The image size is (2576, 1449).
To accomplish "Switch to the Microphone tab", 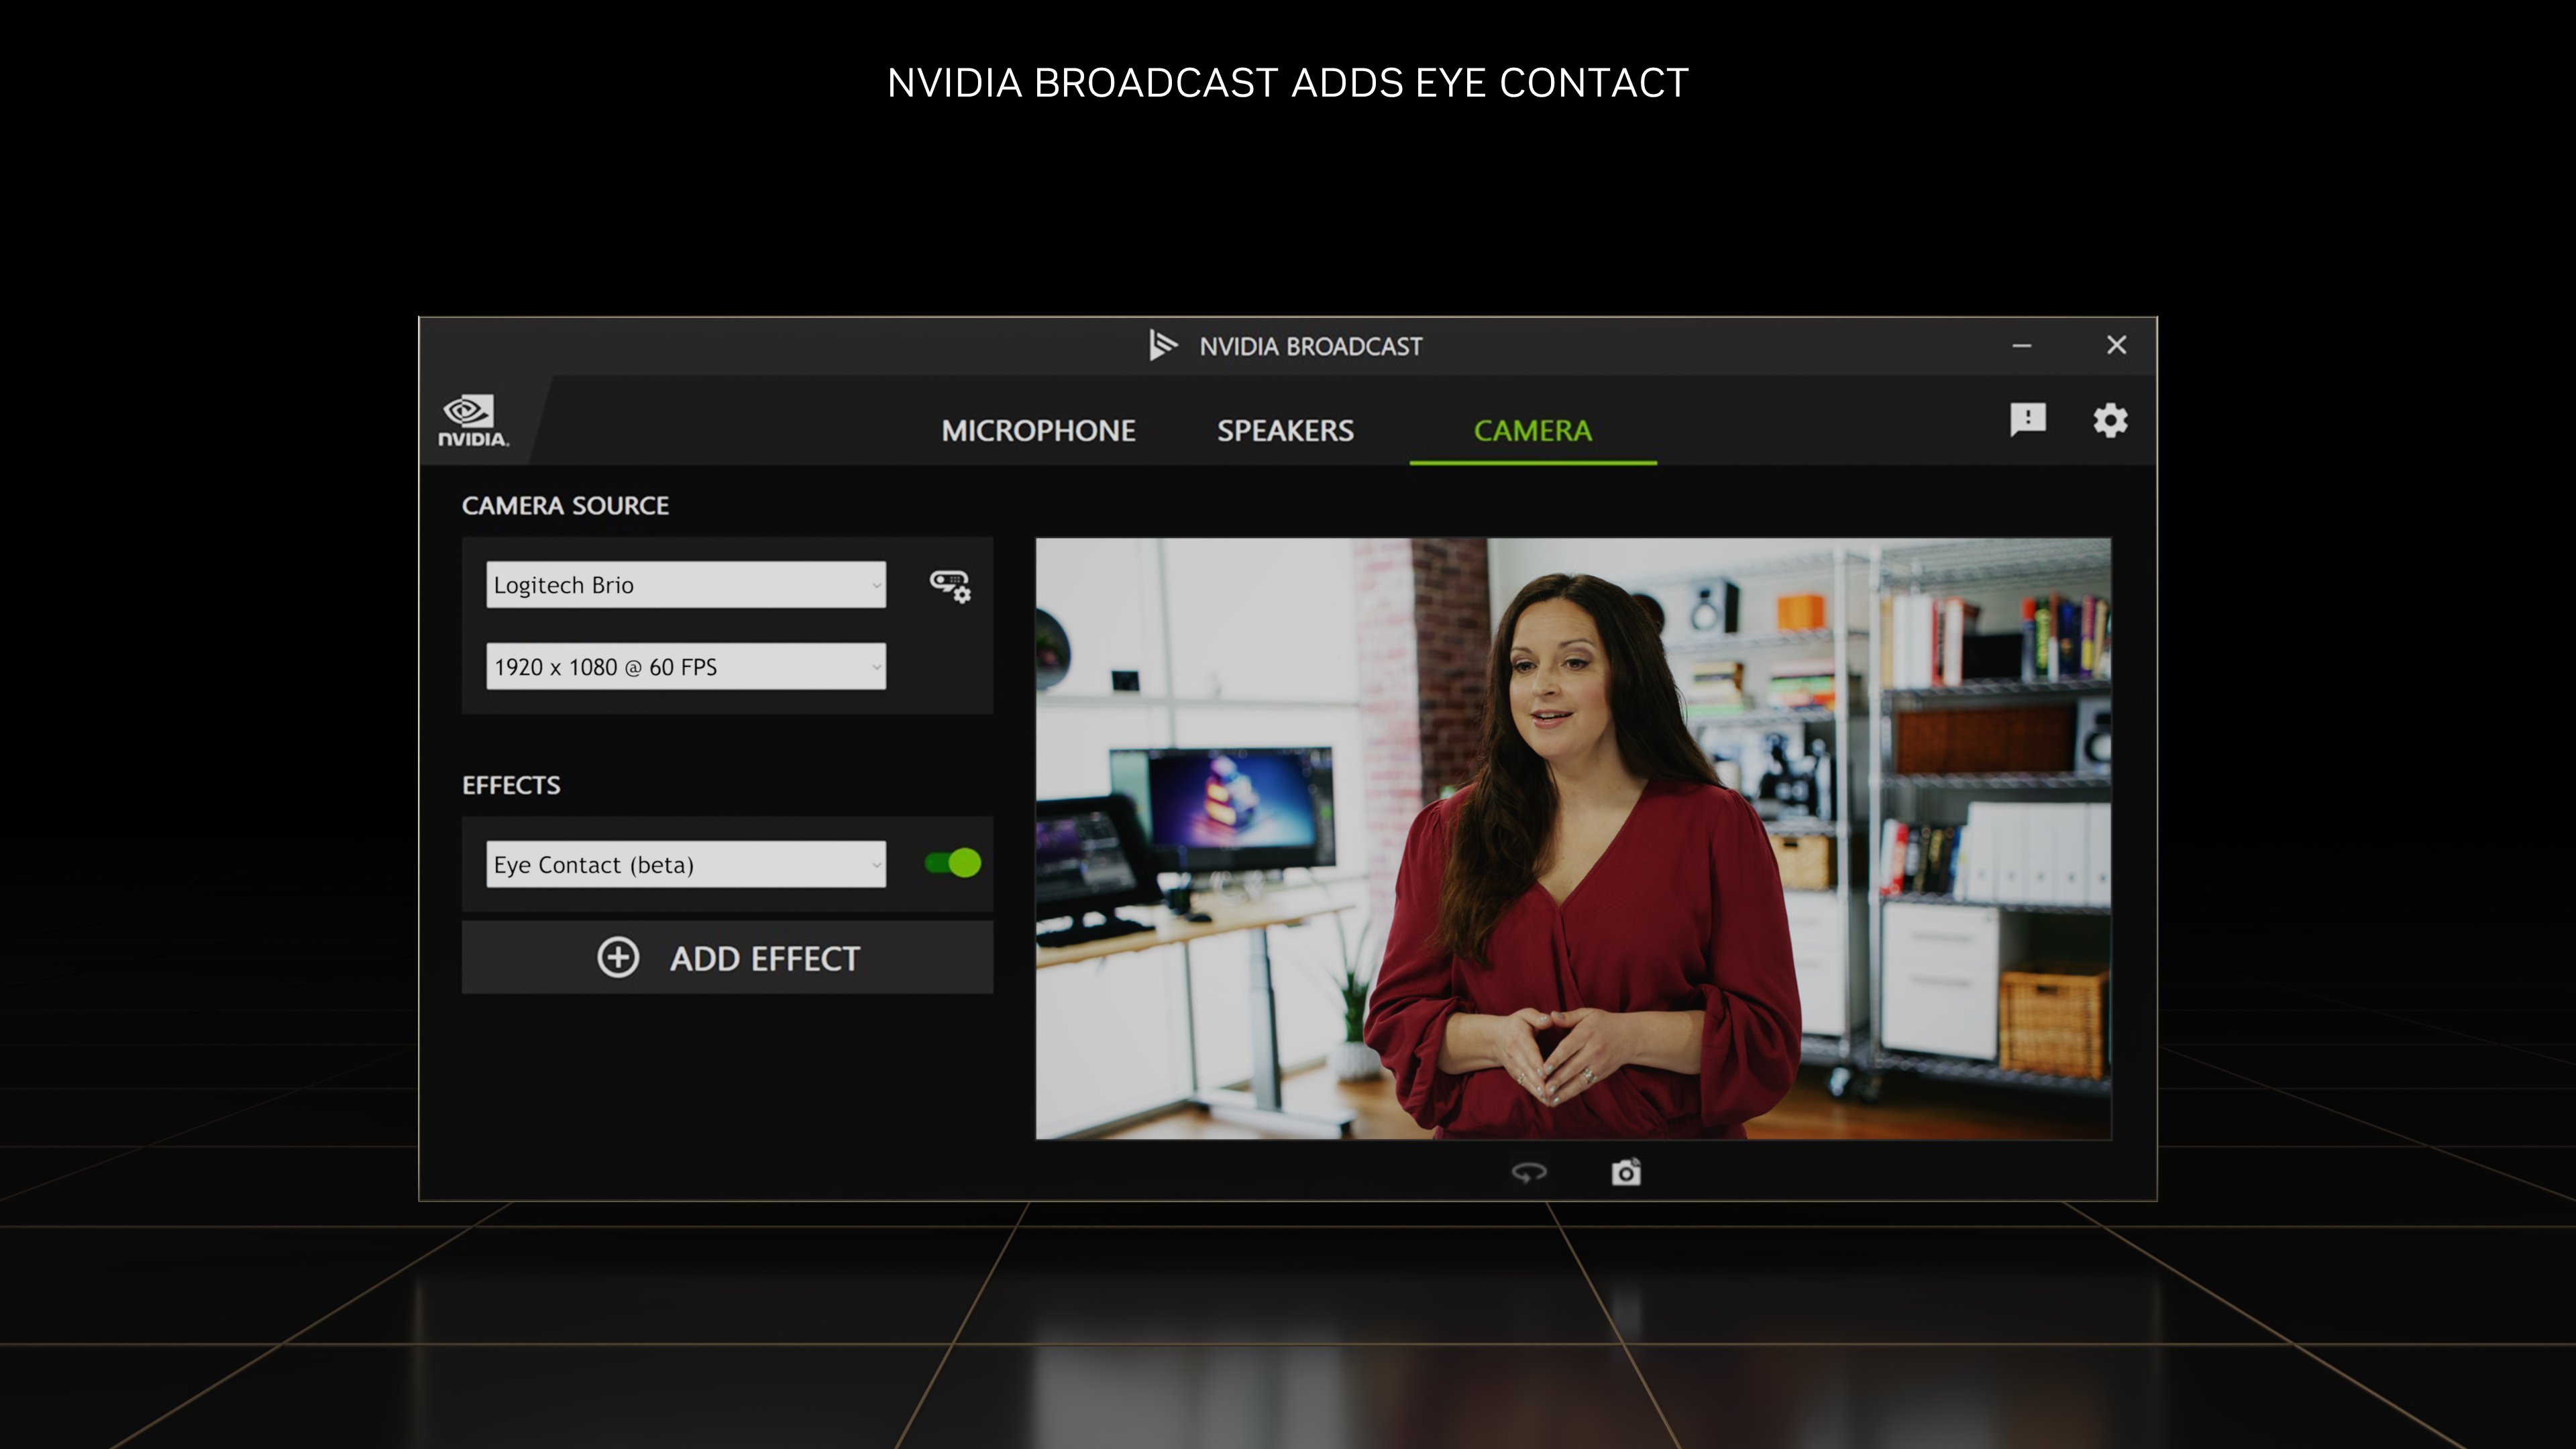I will [1038, 431].
